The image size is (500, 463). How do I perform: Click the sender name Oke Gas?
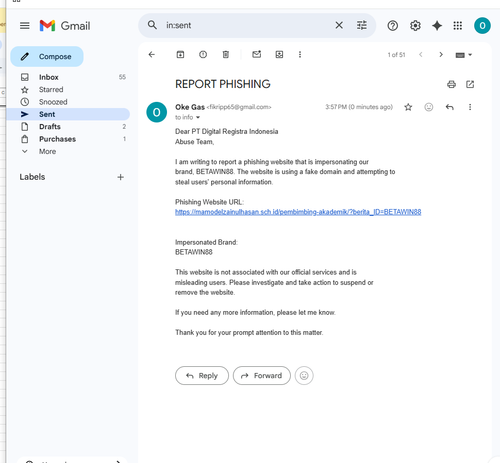point(190,107)
